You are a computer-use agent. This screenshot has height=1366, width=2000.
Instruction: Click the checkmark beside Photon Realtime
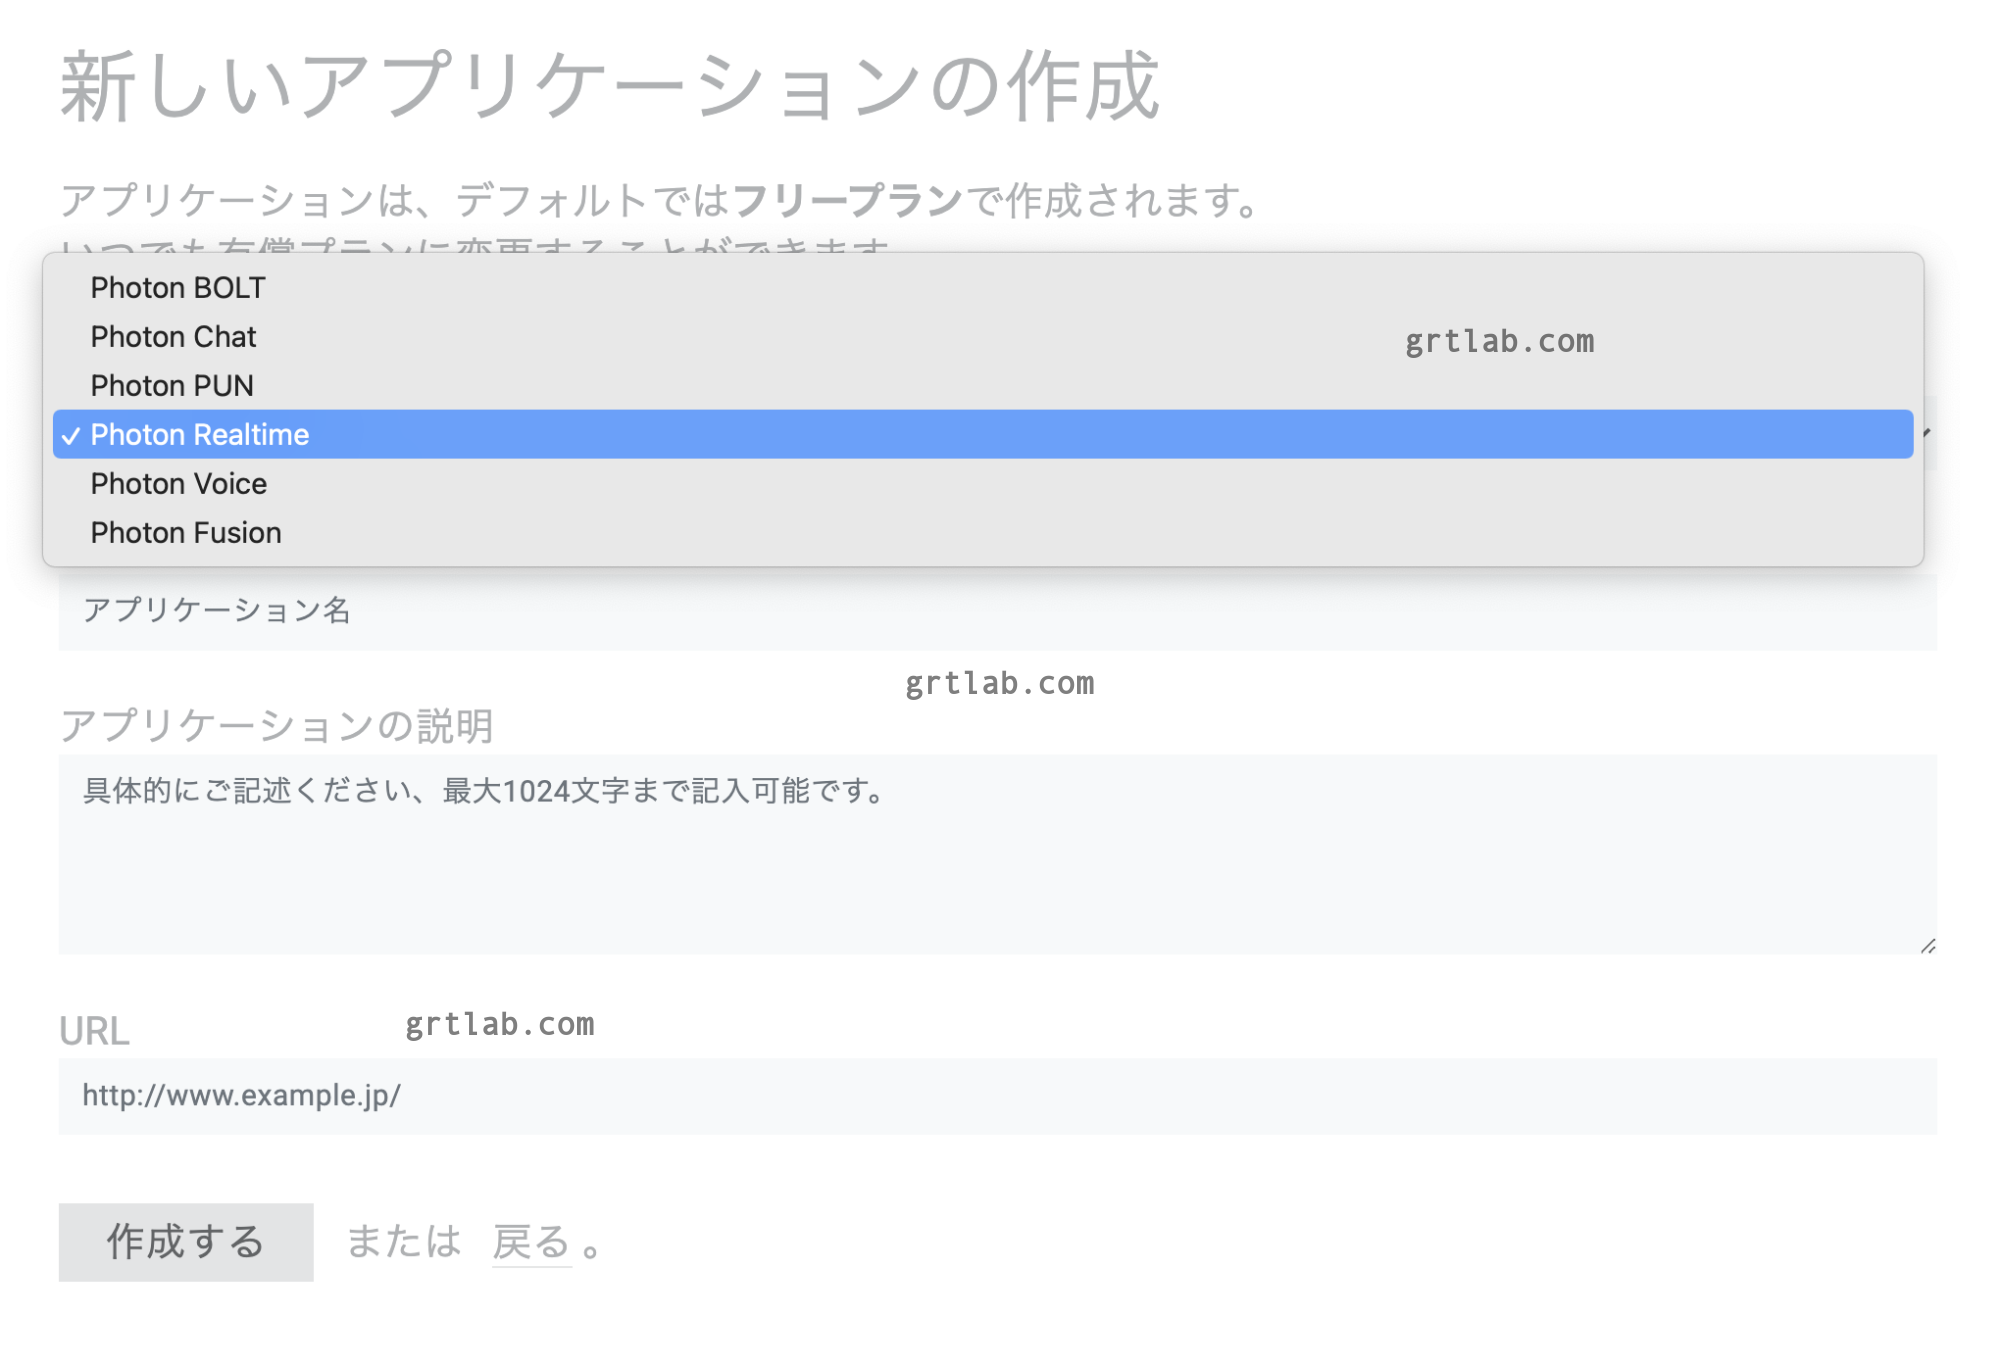pyautogui.click(x=70, y=436)
